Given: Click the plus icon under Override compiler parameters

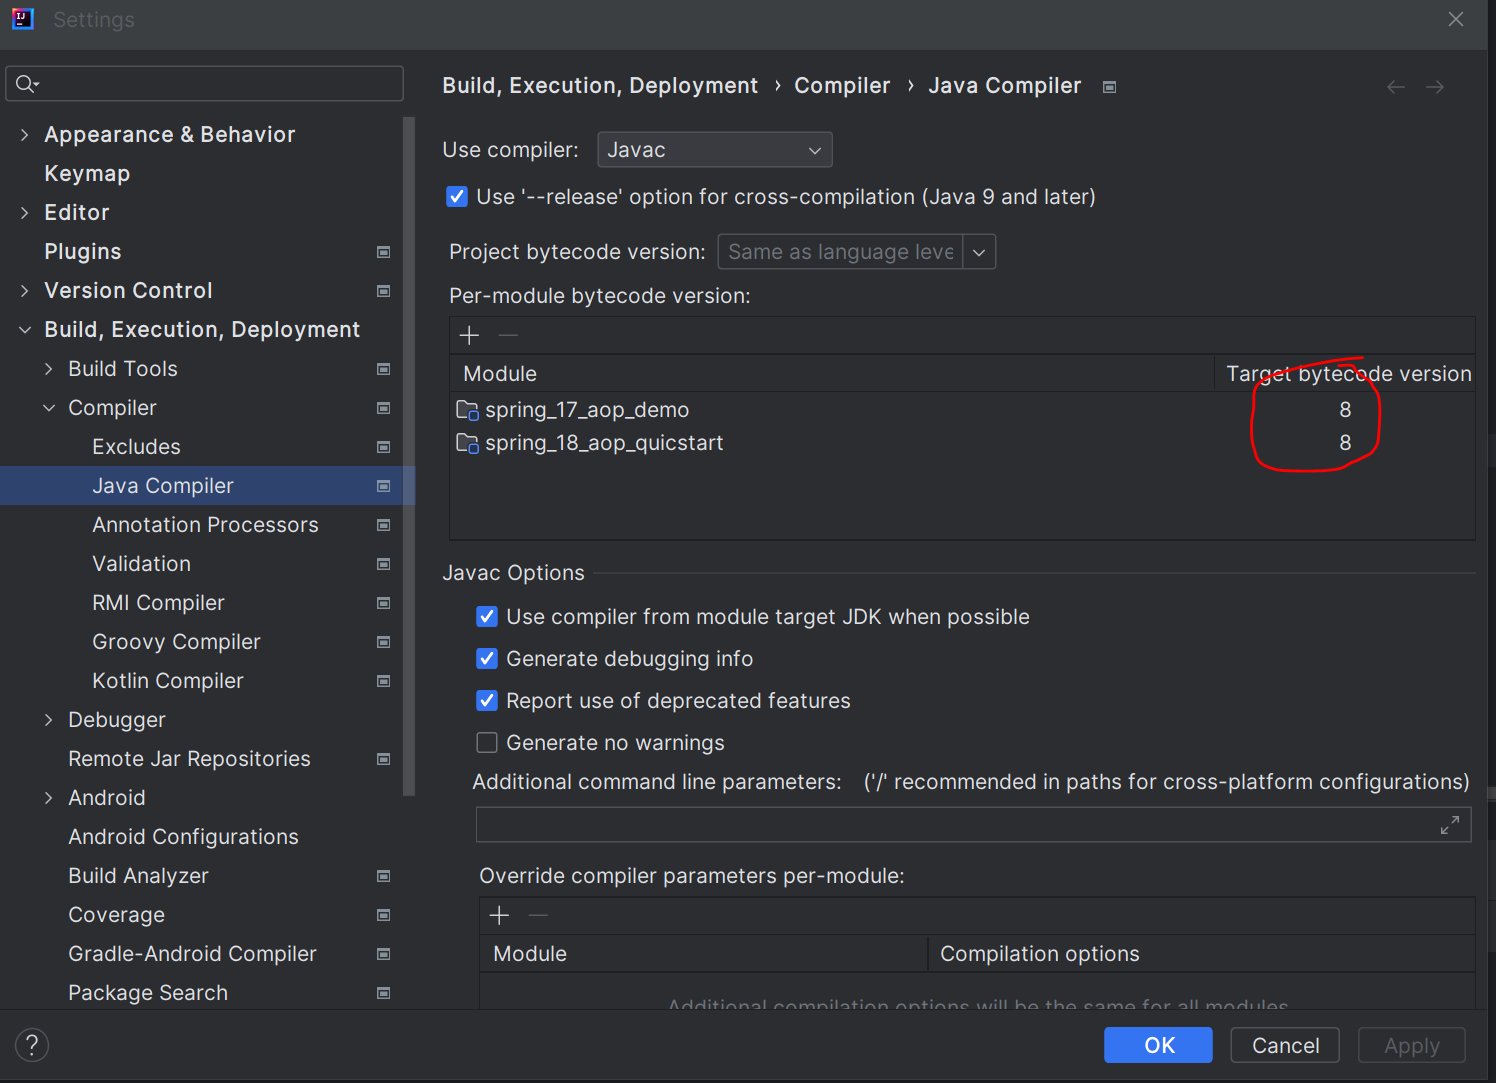Looking at the screenshot, I should [499, 915].
